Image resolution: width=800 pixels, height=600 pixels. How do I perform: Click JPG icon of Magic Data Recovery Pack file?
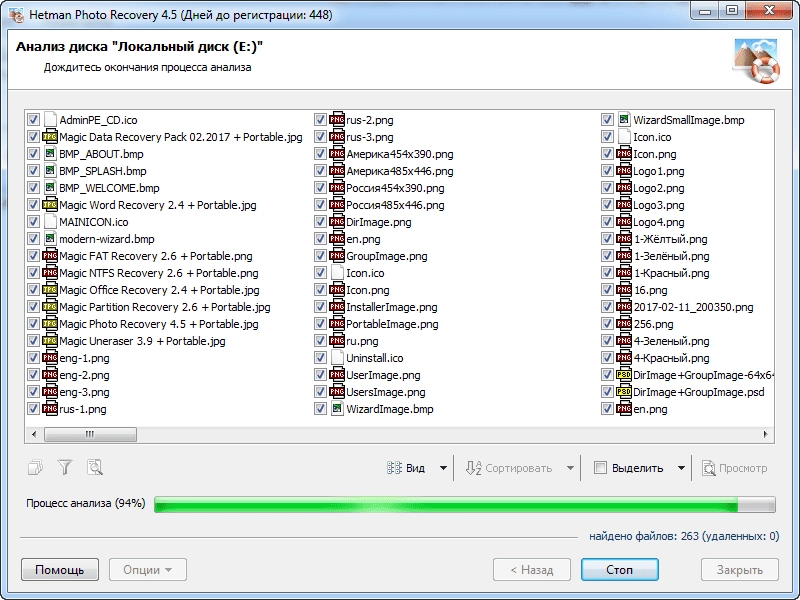(50, 137)
